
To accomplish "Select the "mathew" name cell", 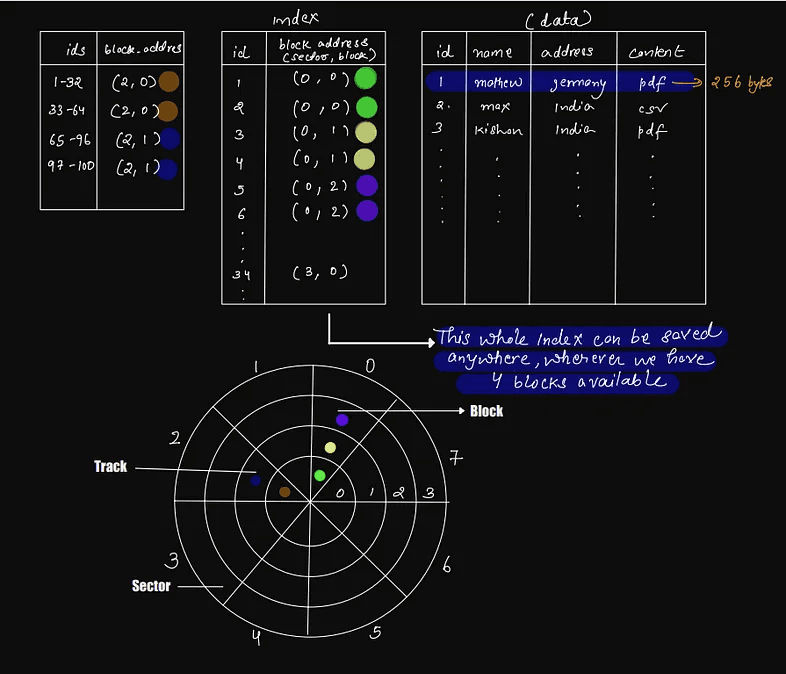I will (497, 82).
